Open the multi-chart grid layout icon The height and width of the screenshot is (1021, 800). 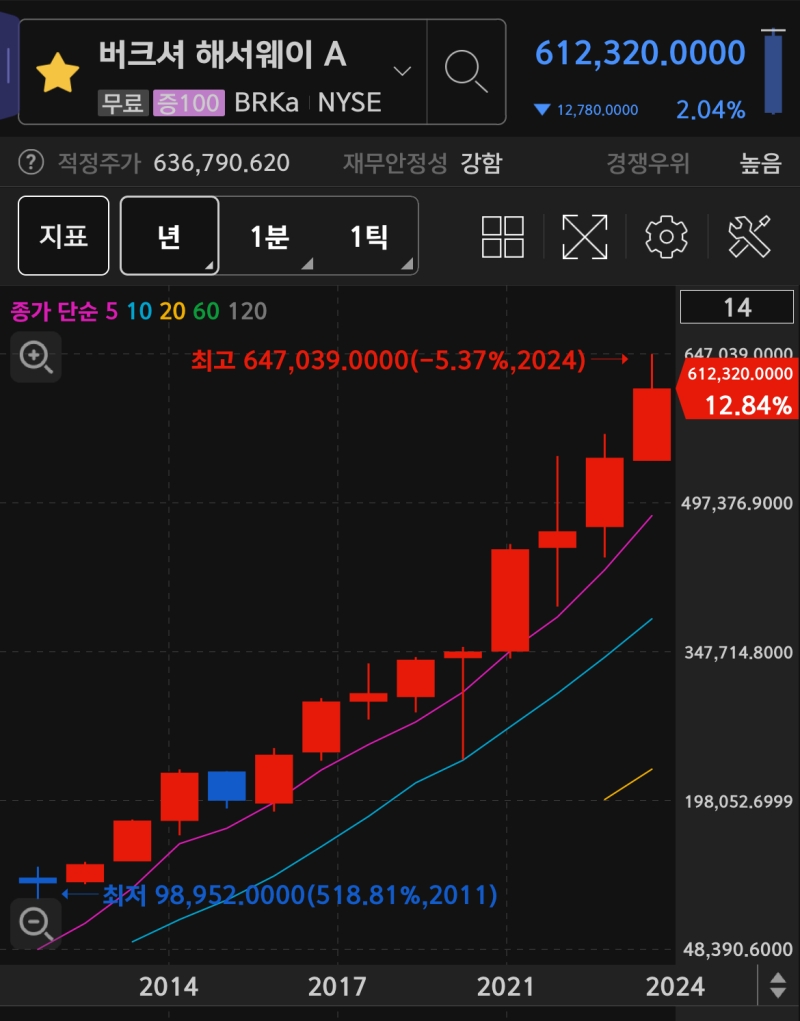pos(503,237)
